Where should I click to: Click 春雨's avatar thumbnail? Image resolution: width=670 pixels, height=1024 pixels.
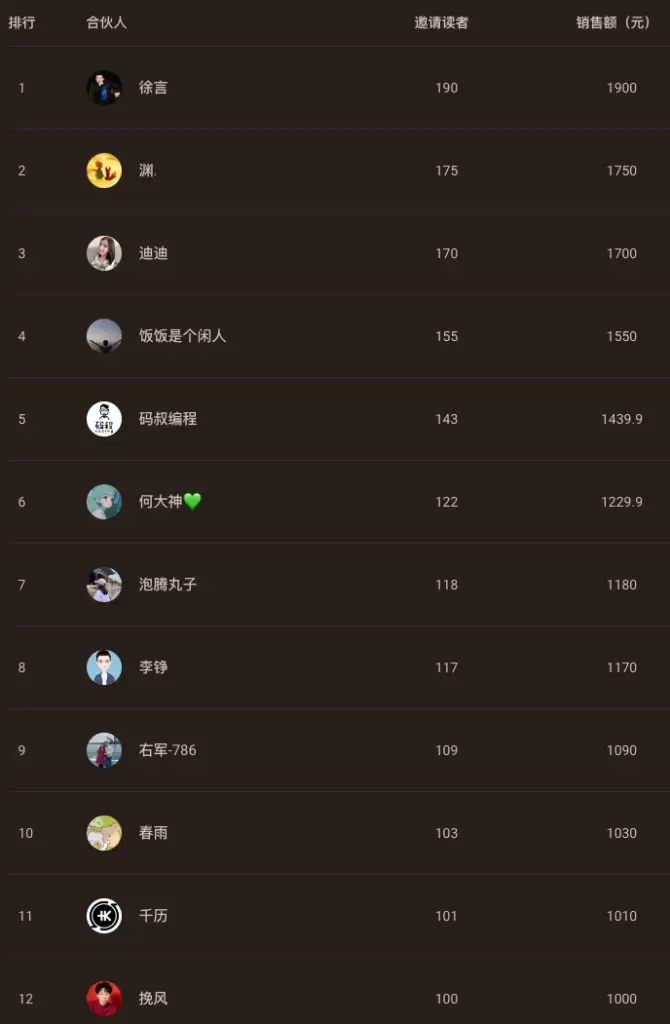104,833
